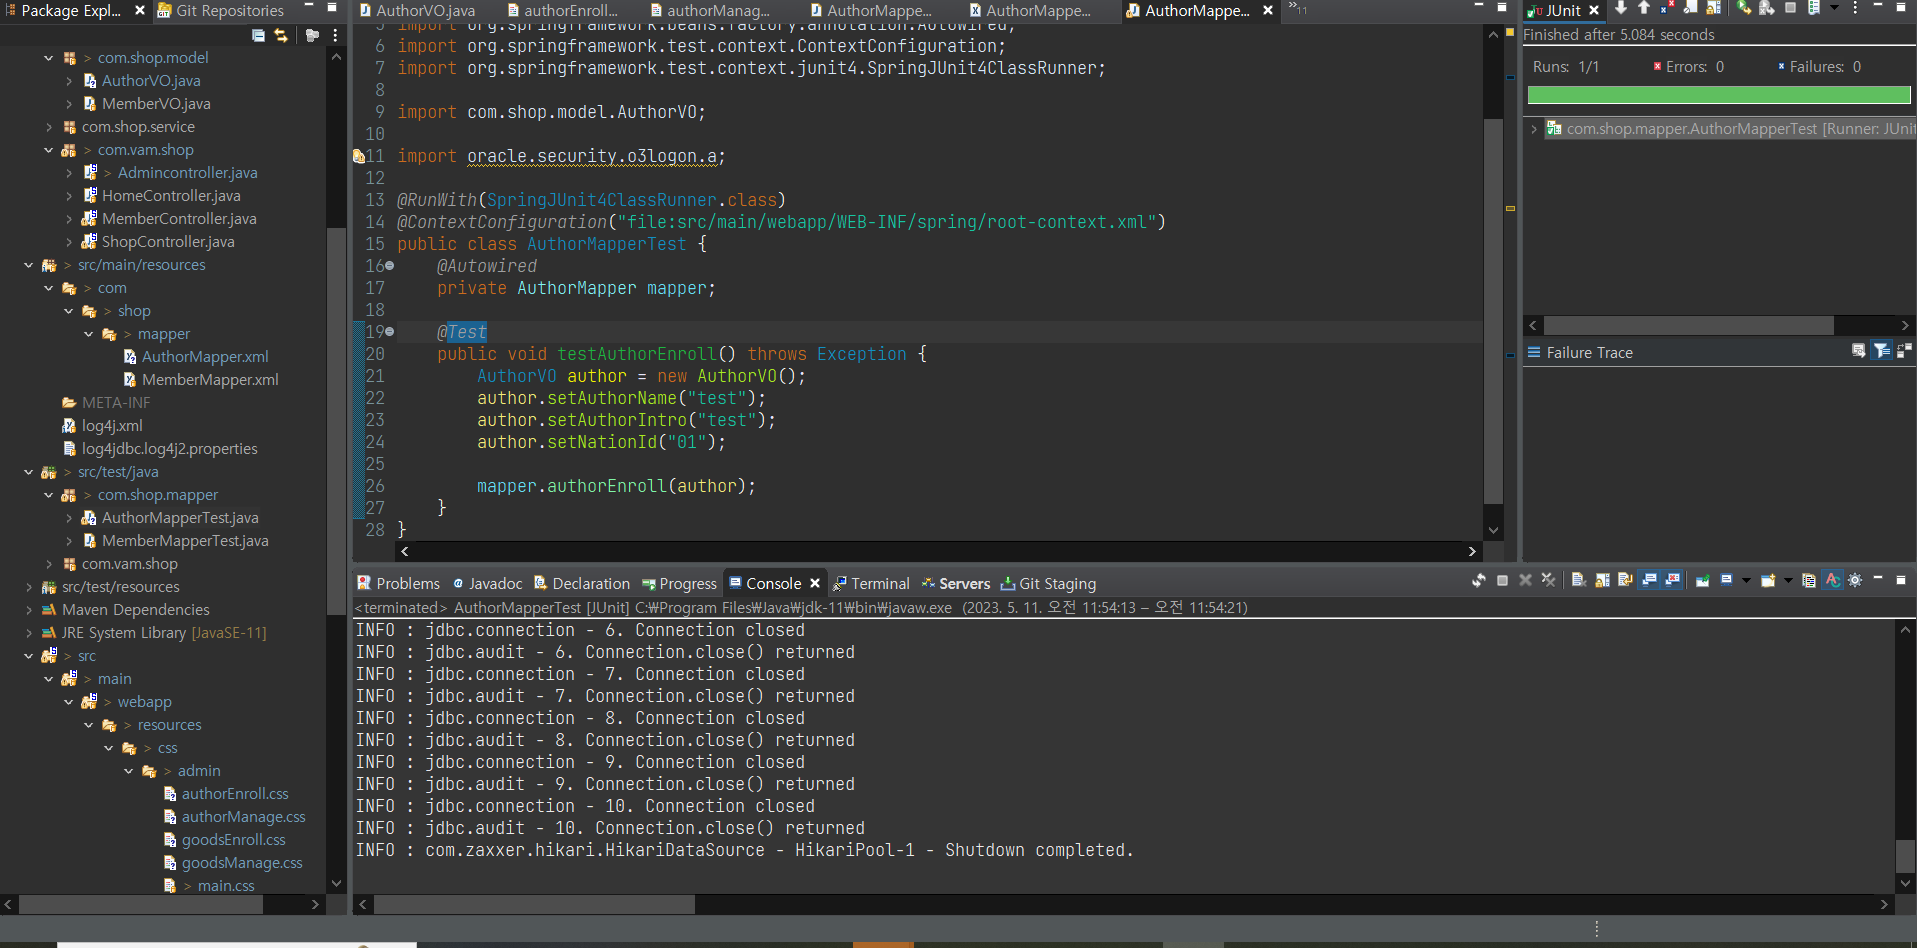Pin the console view
The height and width of the screenshot is (948, 1917).
(1703, 580)
